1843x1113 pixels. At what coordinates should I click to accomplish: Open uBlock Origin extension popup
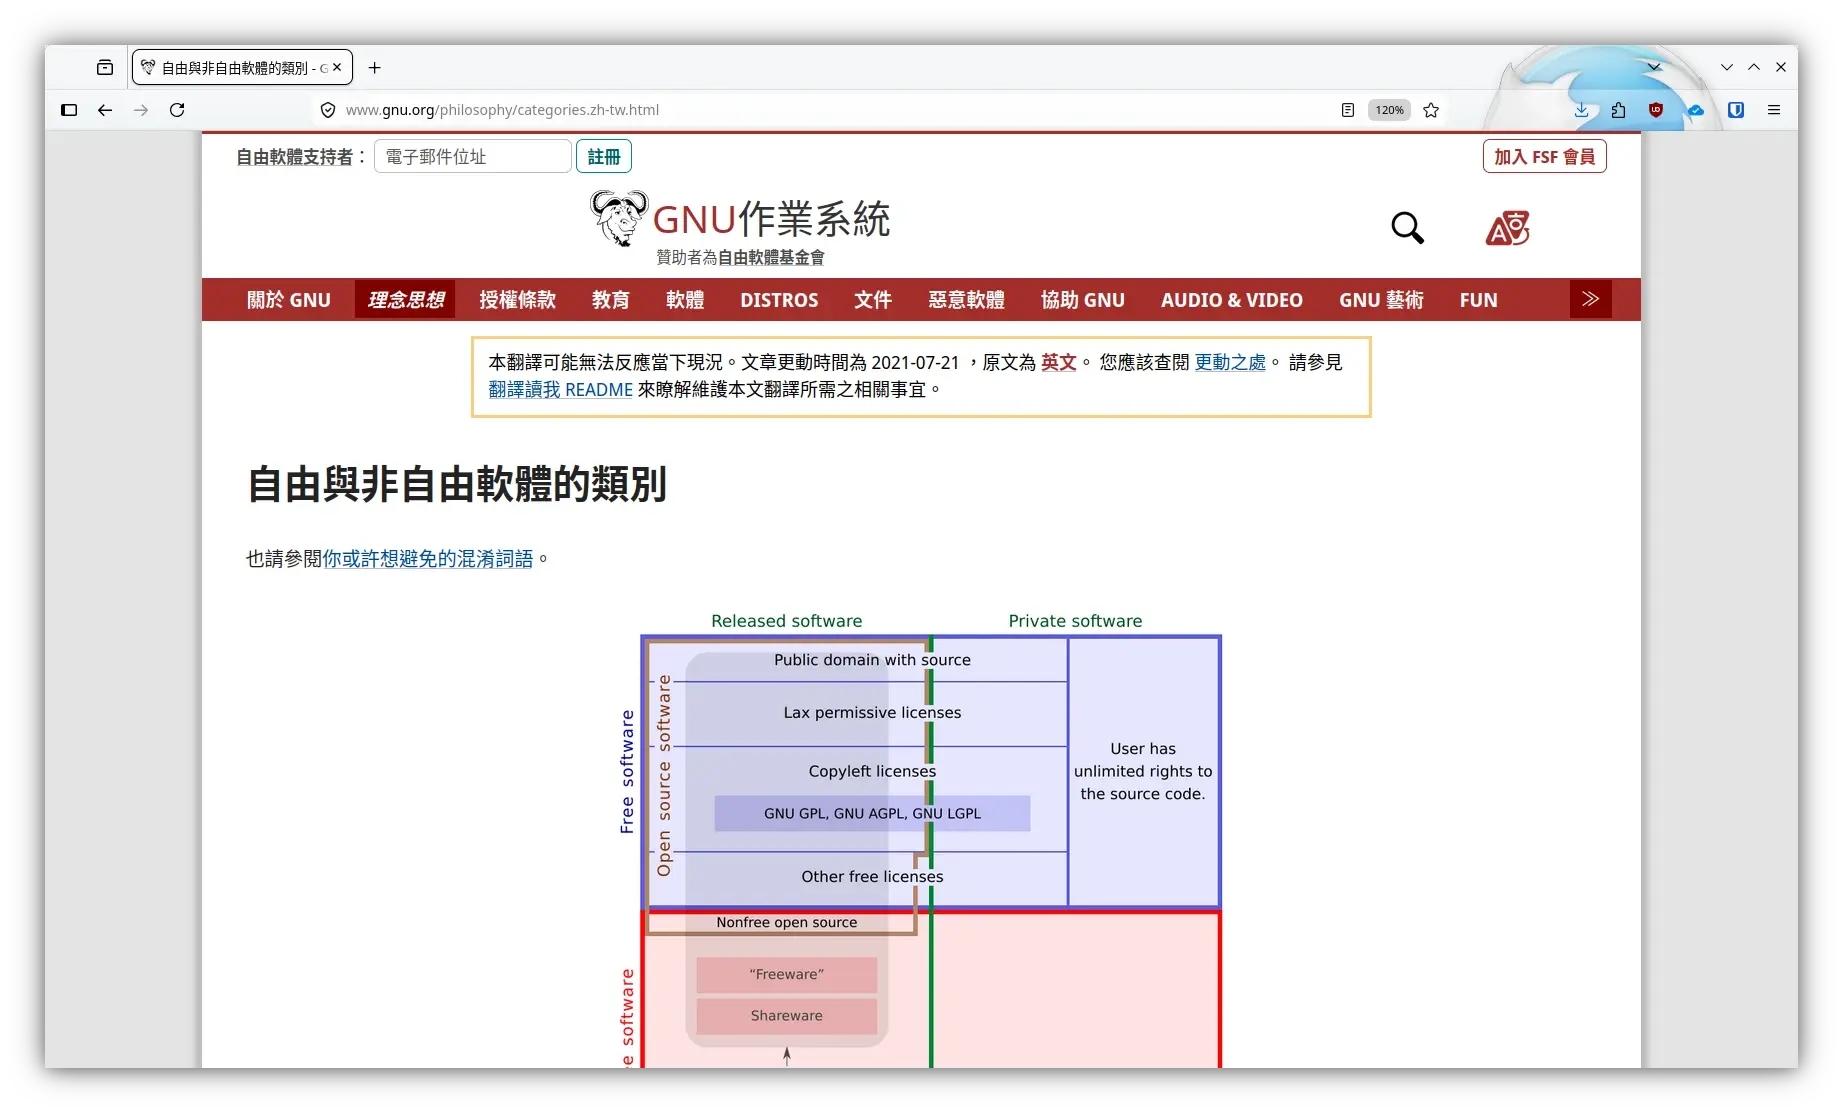[x=1656, y=110]
